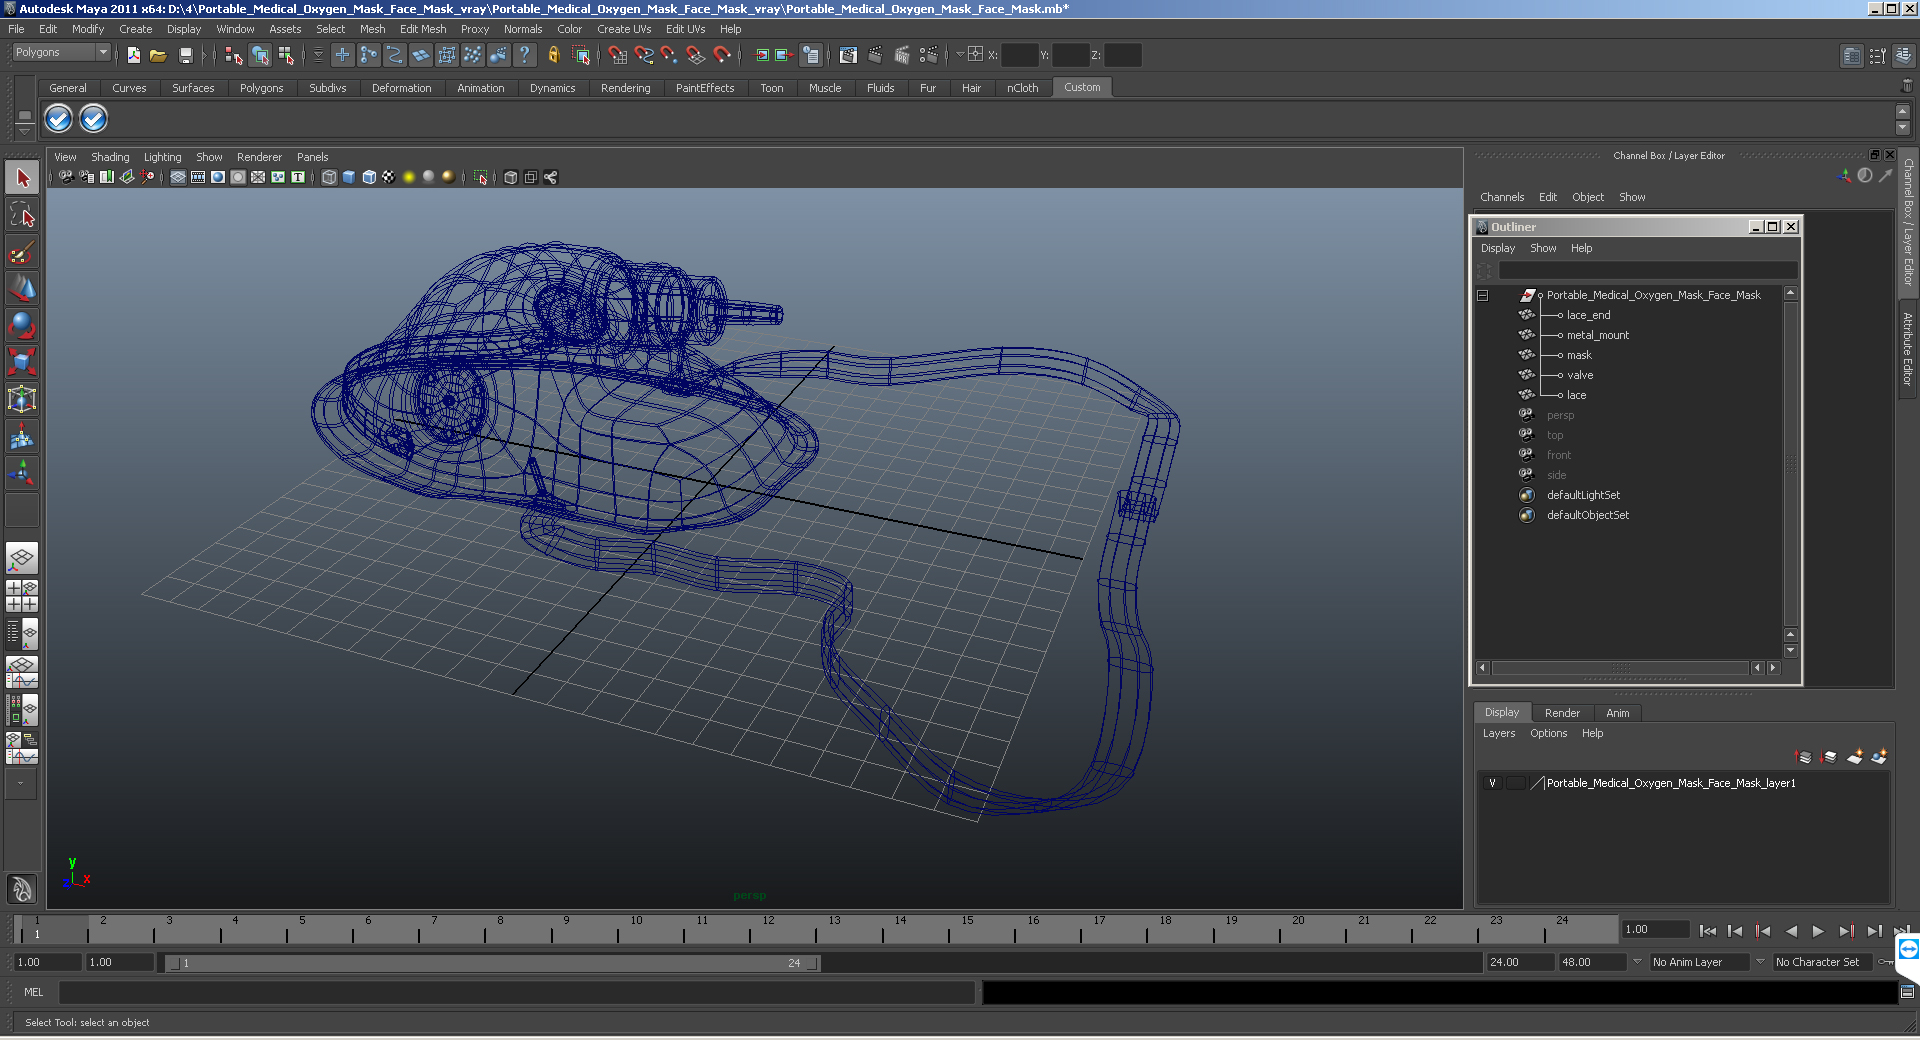
Task: Select the metal_mount node in Outliner
Action: tap(1597, 335)
